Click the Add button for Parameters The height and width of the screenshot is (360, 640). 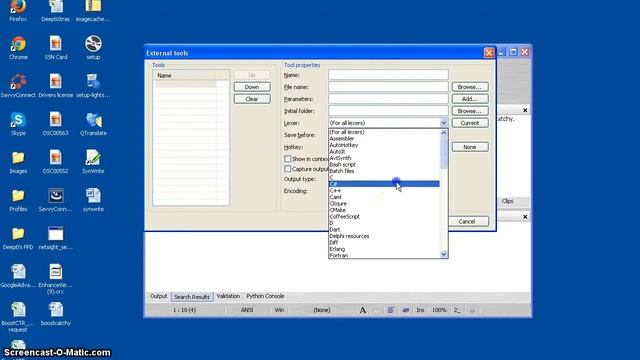click(x=470, y=99)
